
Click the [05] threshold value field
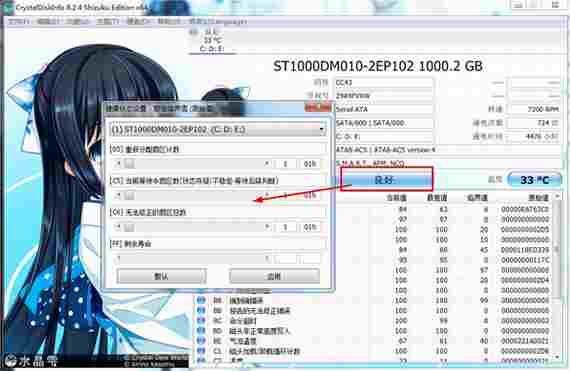285,164
